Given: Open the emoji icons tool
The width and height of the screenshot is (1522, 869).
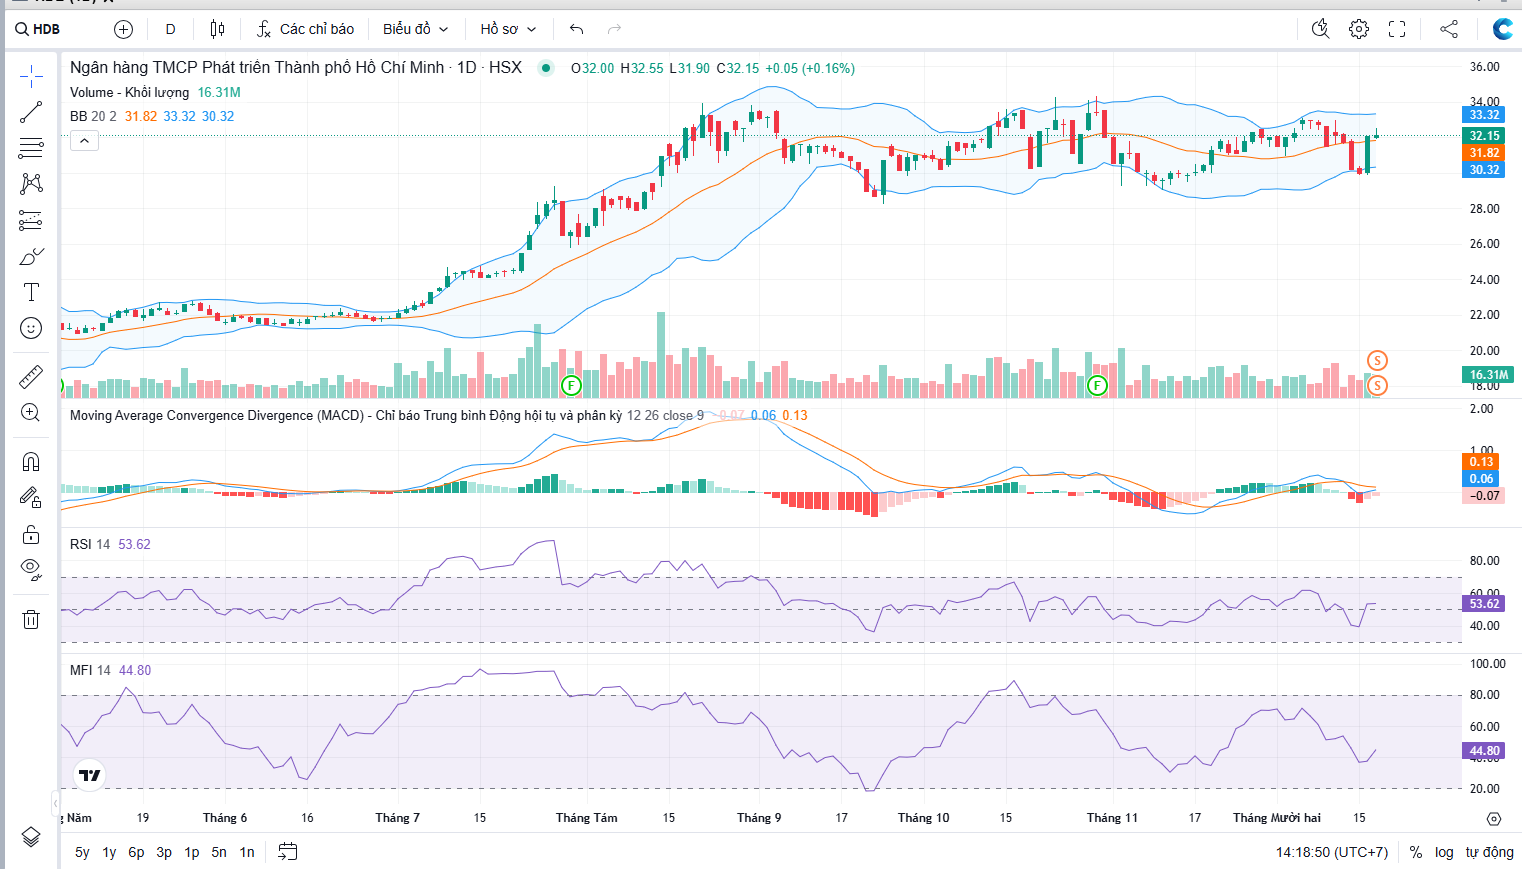Looking at the screenshot, I should coord(31,328).
